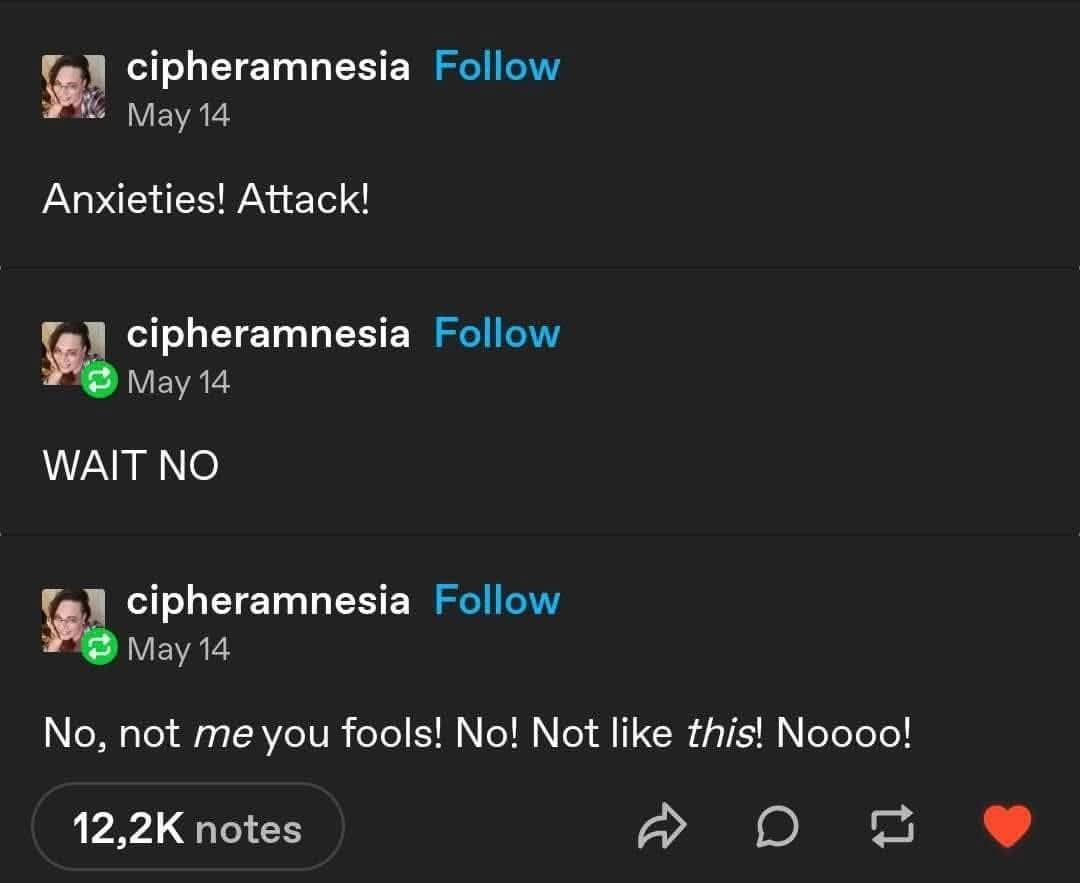Viewport: 1080px width, 883px height.
Task: Open cipheramnesia avatar on the "WAIT NO" reblog
Action: pos(74,353)
